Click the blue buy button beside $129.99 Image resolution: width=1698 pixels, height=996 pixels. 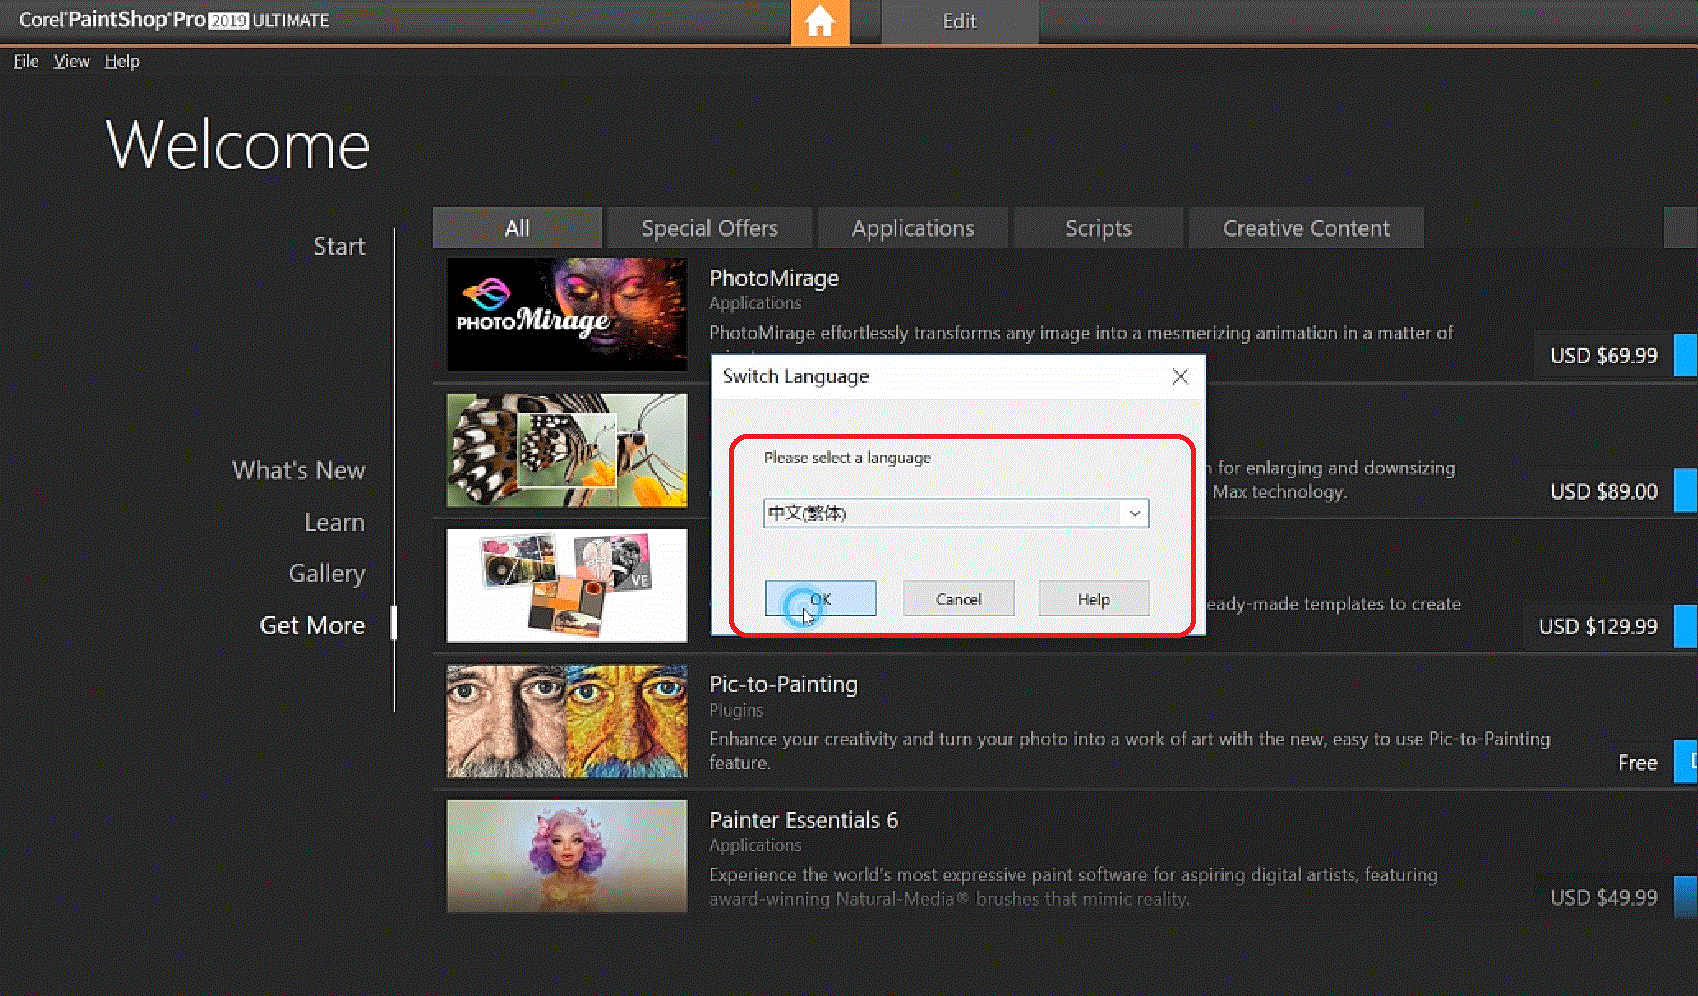tap(1686, 626)
